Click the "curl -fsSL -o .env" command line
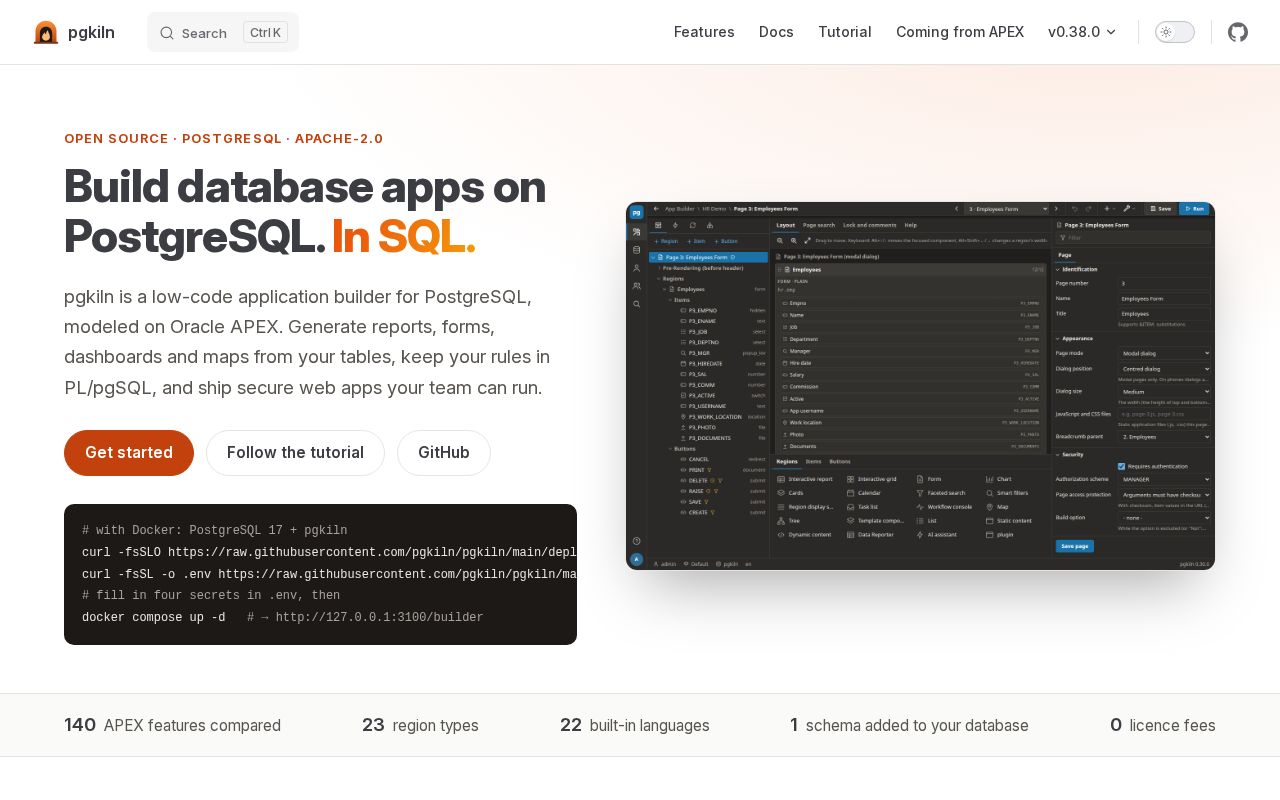Image resolution: width=1280 pixels, height=800 pixels. 329,575
